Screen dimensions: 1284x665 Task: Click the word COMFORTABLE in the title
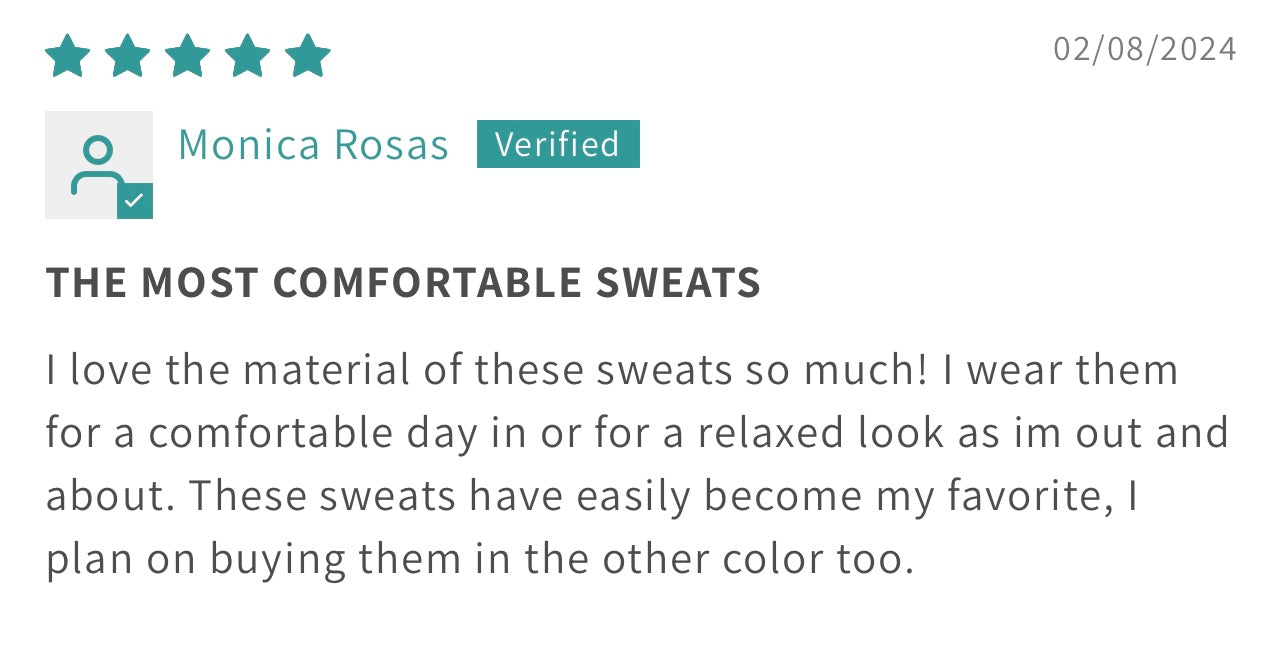coord(429,283)
